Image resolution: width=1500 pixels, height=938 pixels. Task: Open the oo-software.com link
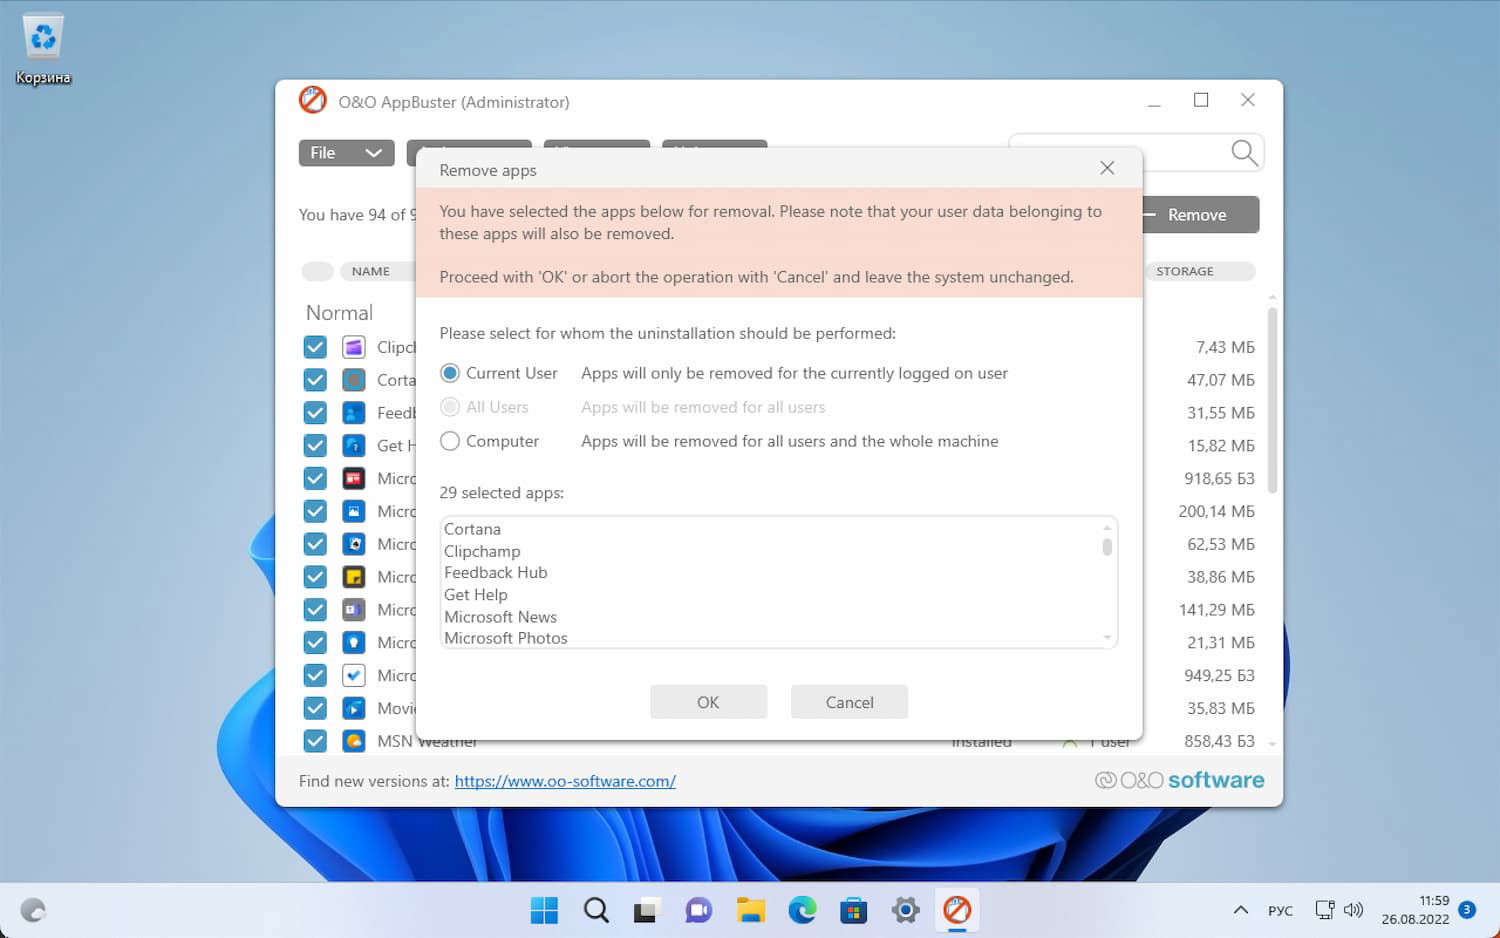(565, 781)
